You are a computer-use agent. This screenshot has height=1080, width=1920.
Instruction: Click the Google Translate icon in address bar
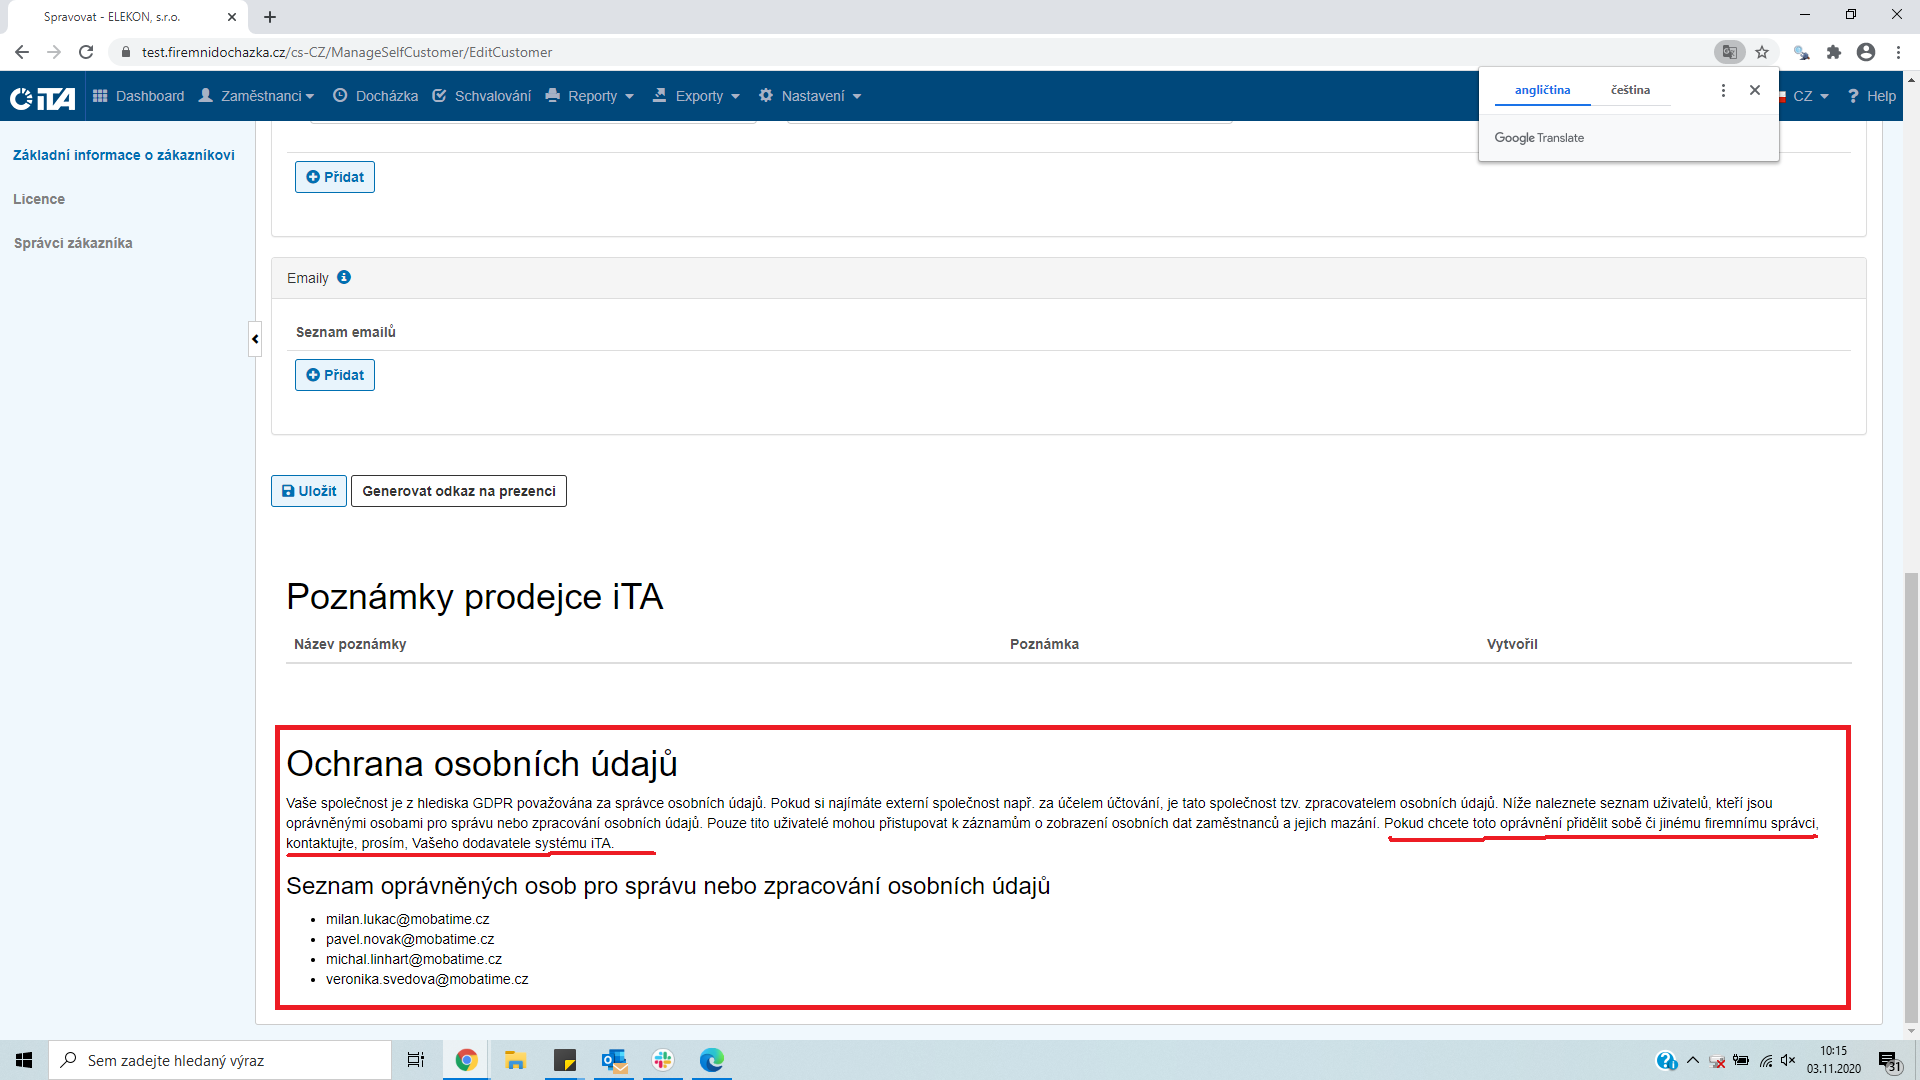1729,52
